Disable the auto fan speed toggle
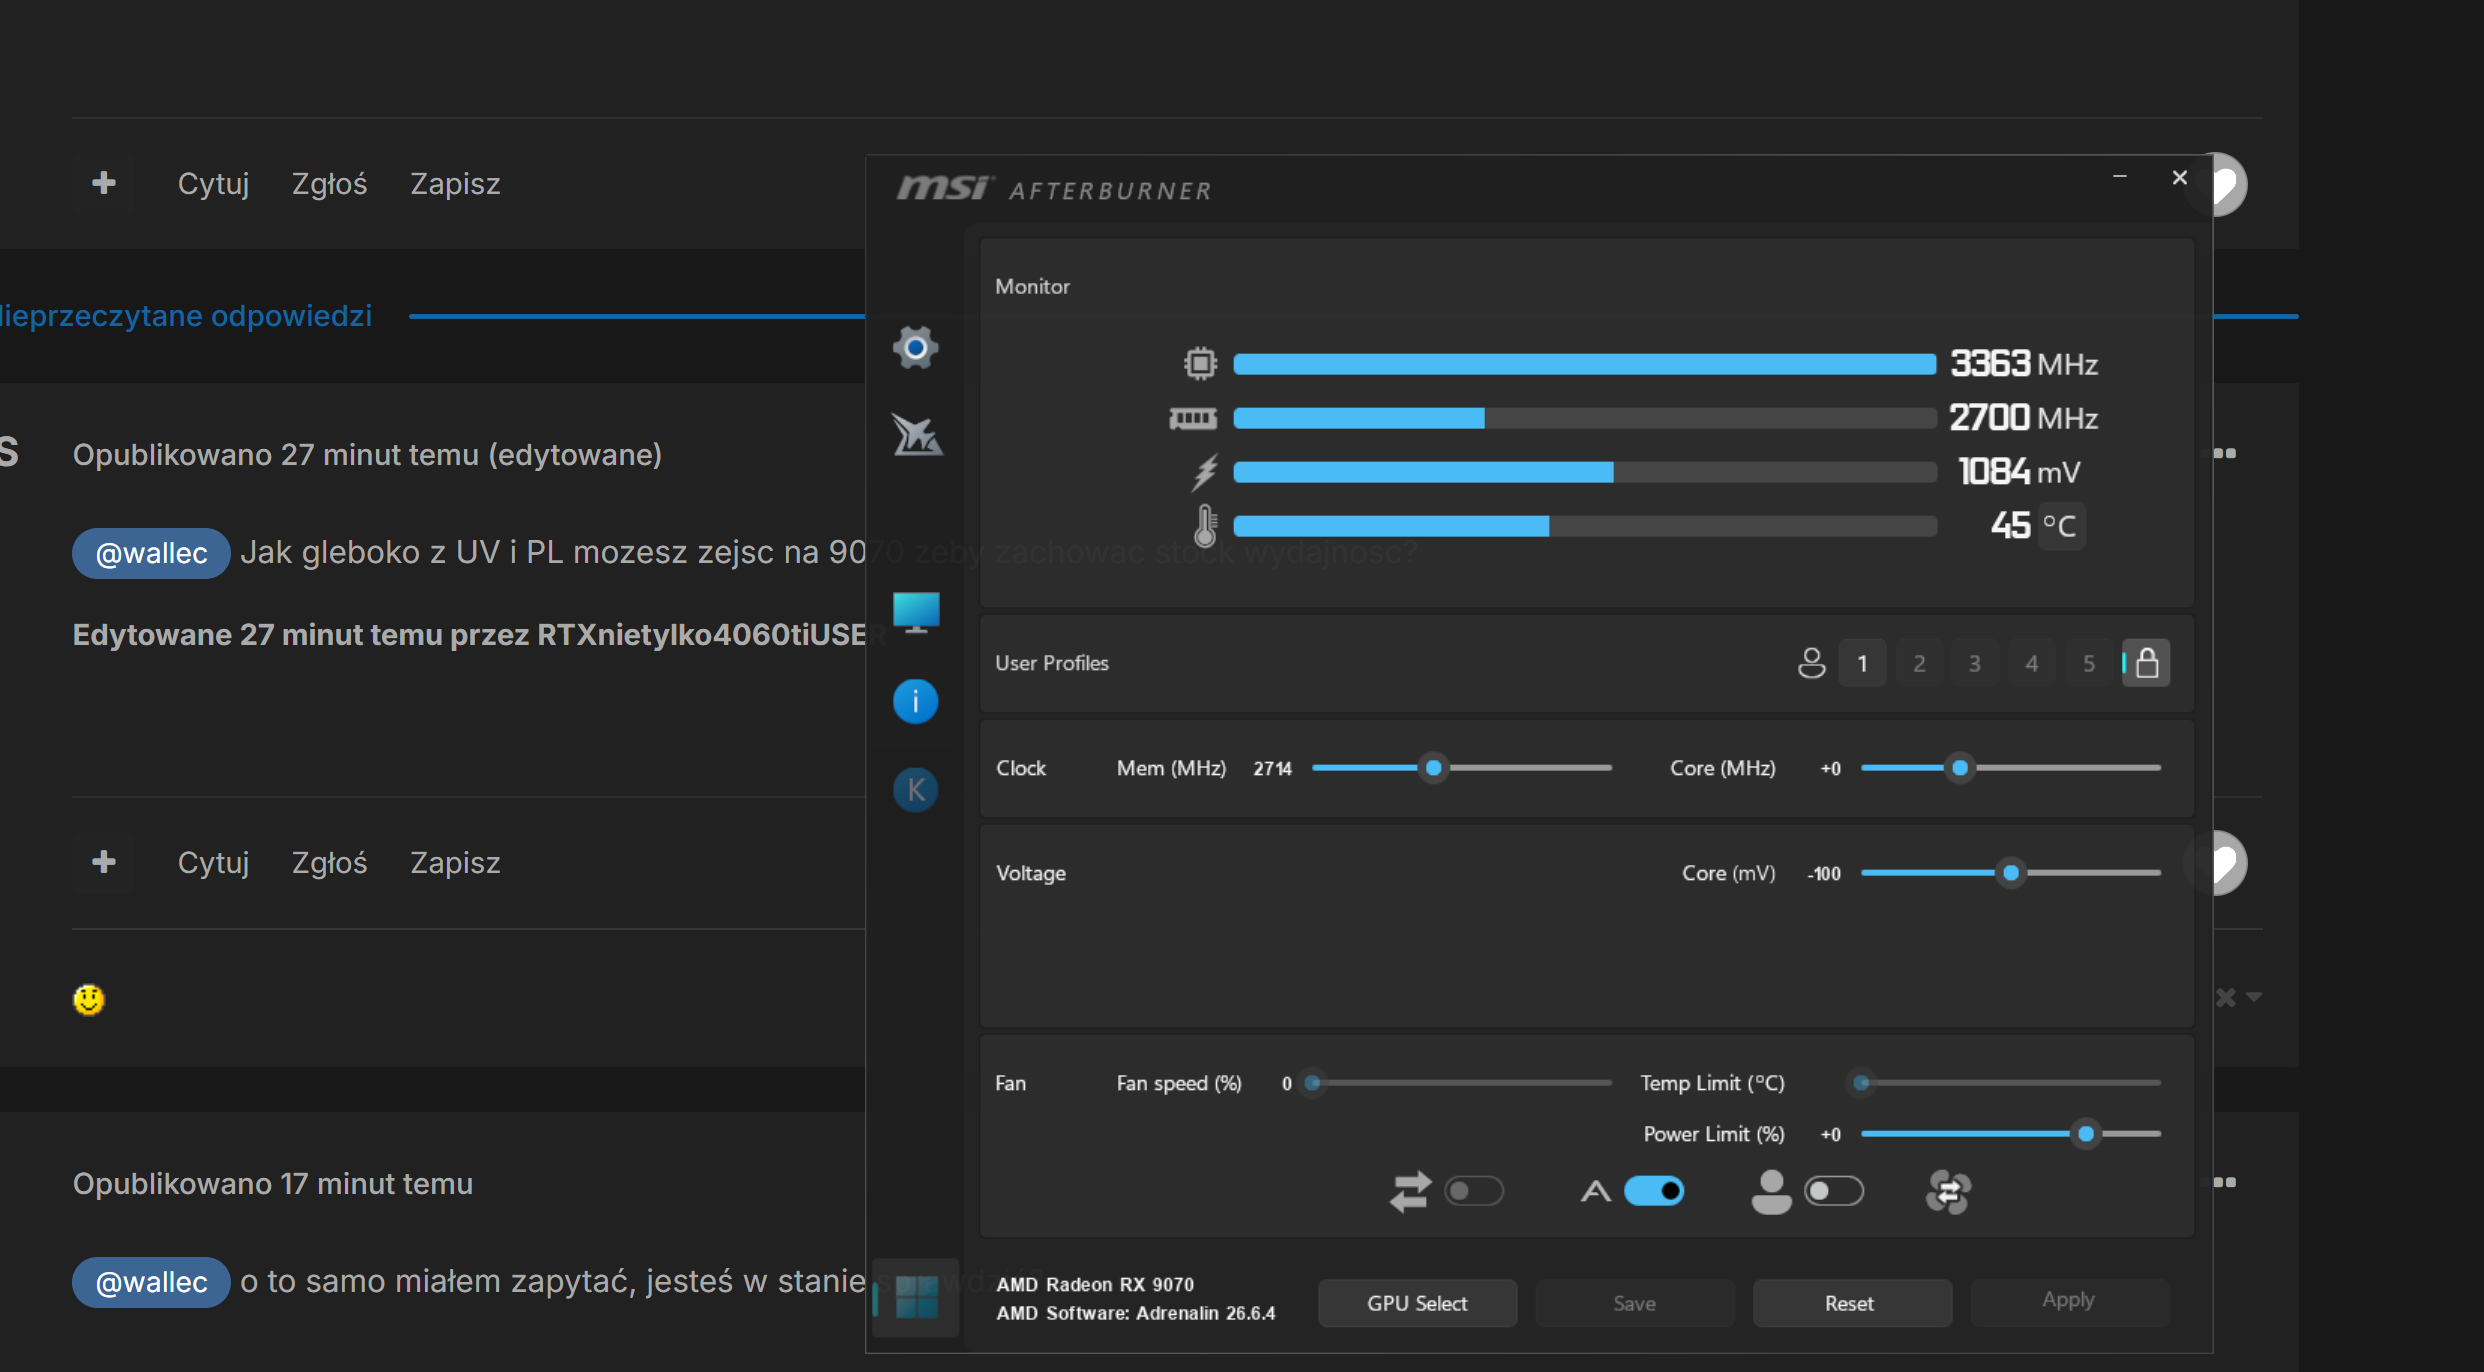This screenshot has height=1372, width=2484. [1654, 1191]
